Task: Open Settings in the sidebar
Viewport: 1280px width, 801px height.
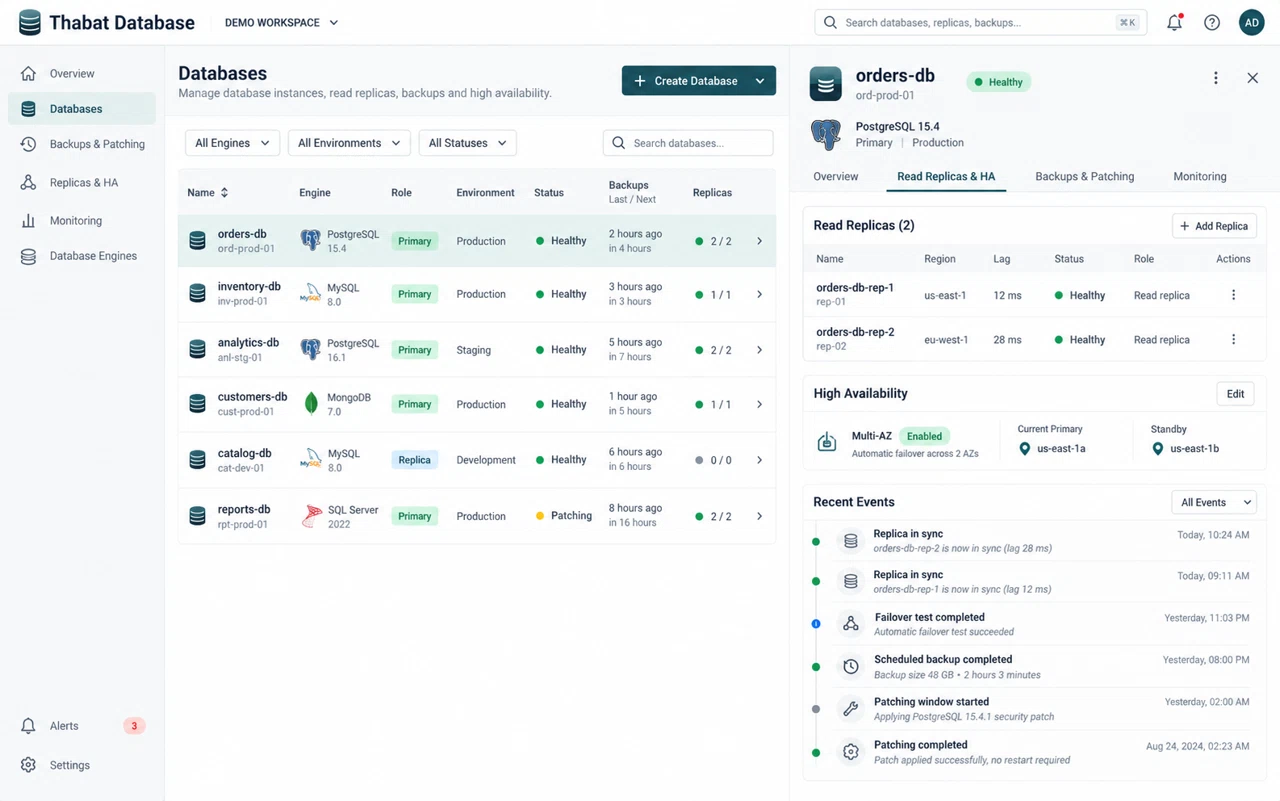Action: click(82, 765)
